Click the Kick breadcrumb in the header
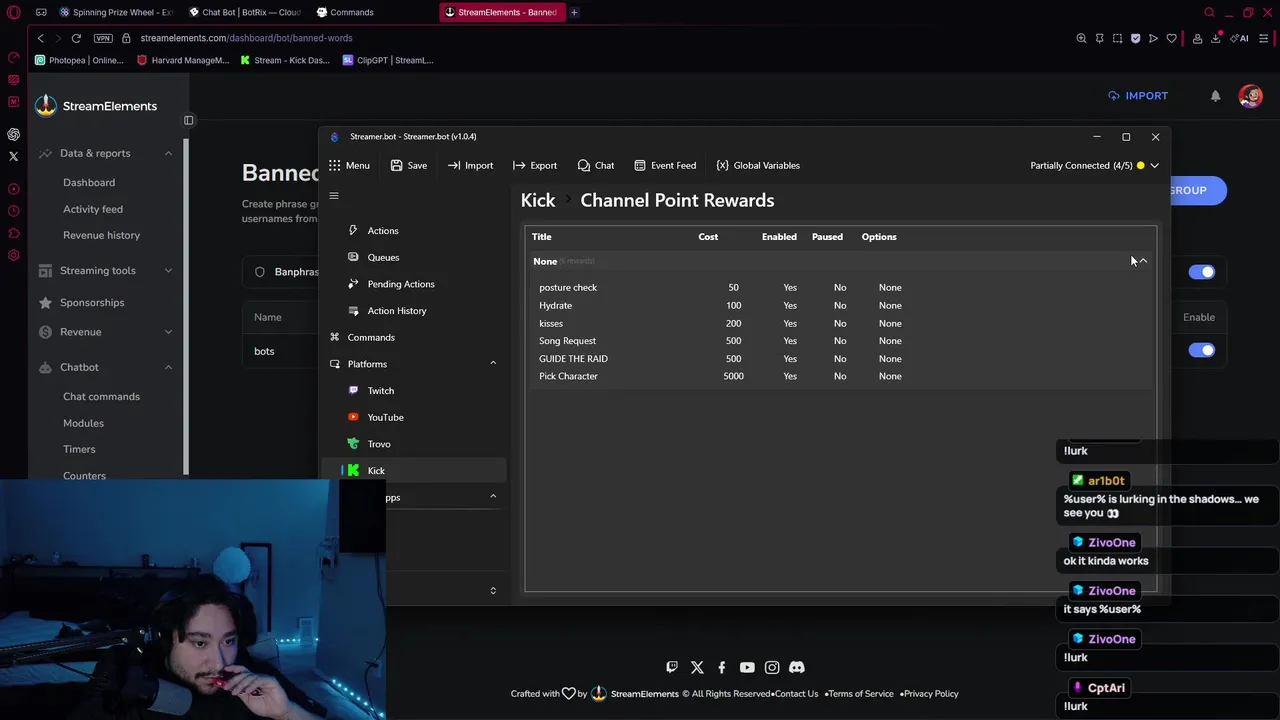The width and height of the screenshot is (1280, 720). coord(538,200)
